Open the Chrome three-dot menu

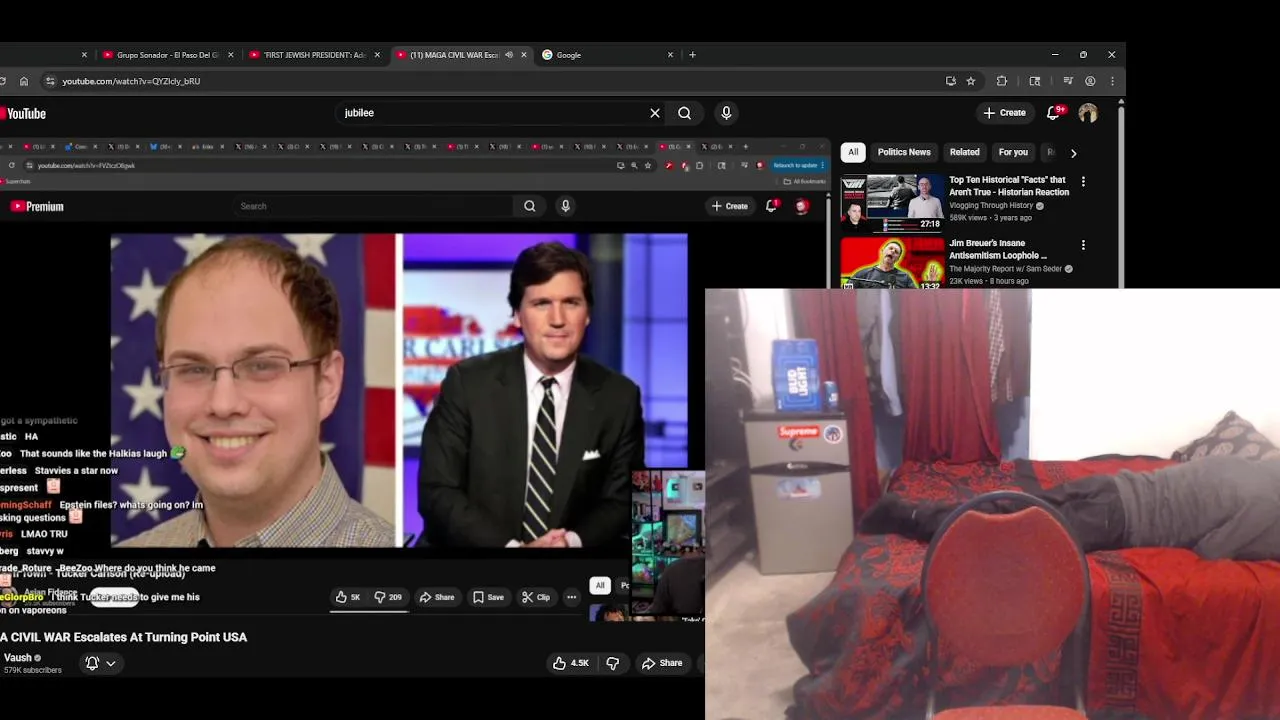coord(1112,81)
